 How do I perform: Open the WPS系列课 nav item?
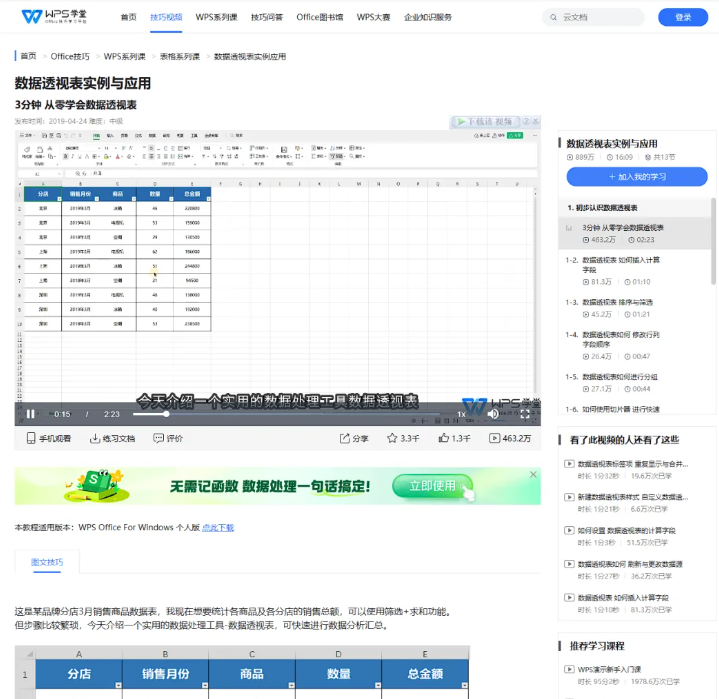click(x=216, y=17)
